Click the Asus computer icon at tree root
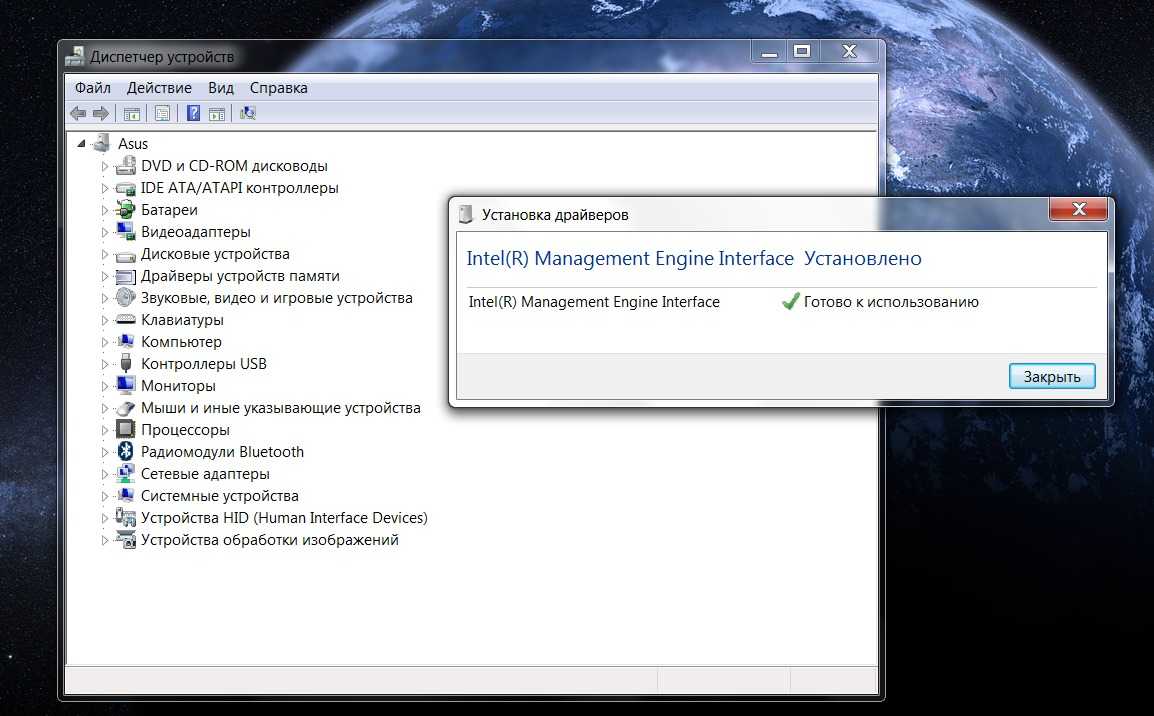Screen dimensions: 1154x716 coord(101,143)
